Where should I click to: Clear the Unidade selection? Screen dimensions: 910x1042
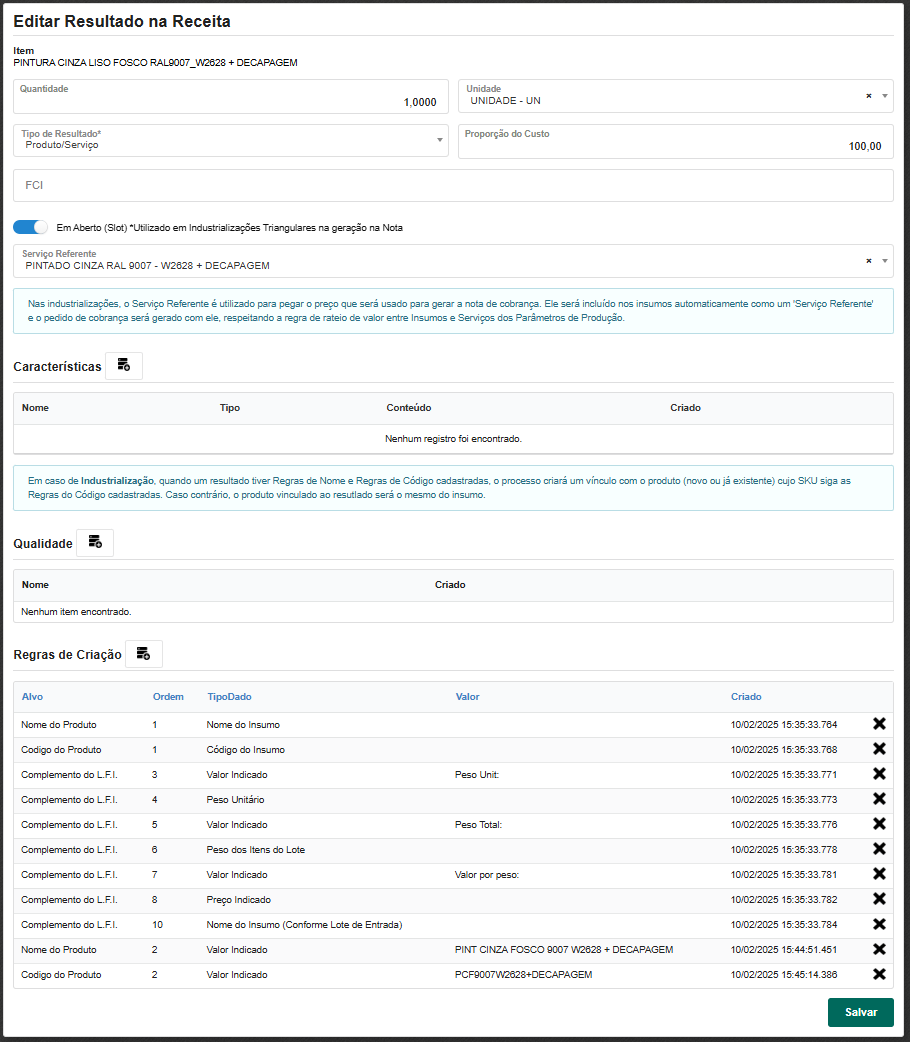868,96
